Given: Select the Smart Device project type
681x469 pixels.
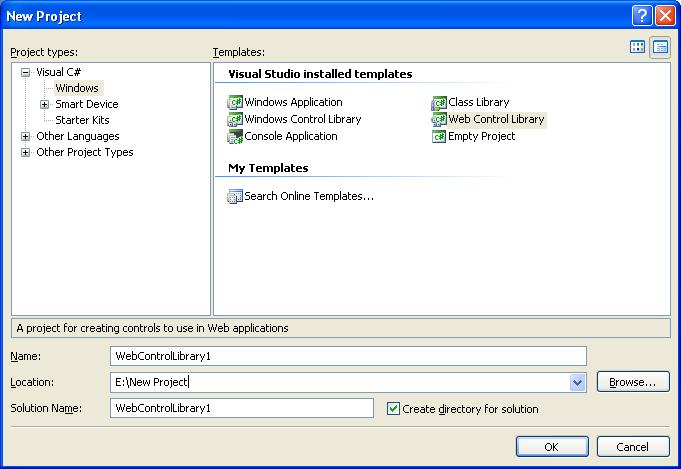Looking at the screenshot, I should (x=87, y=104).
